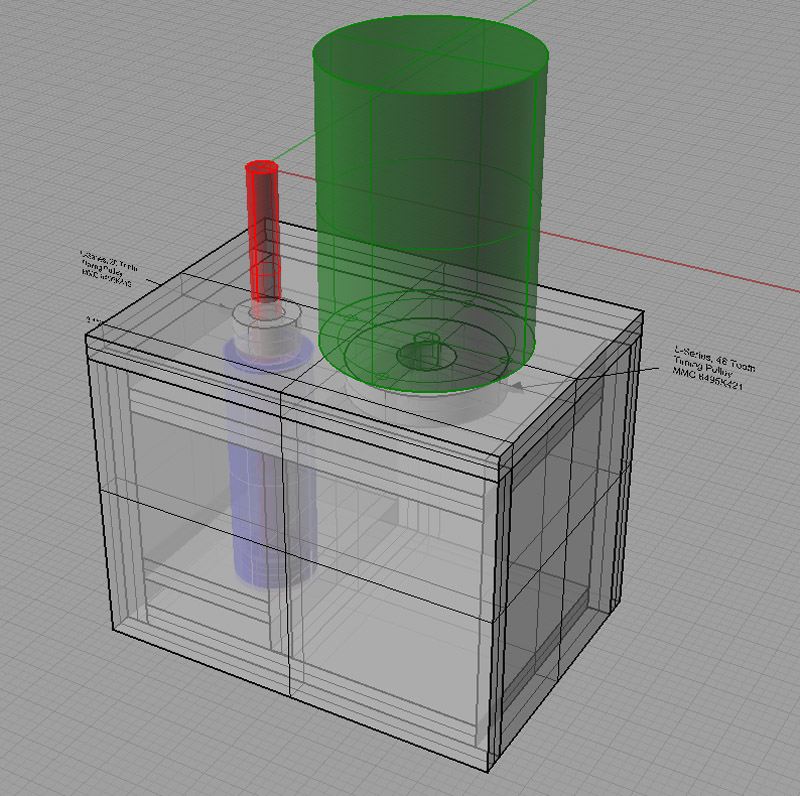Select the square bore inside the green cylinder

[x=424, y=352]
